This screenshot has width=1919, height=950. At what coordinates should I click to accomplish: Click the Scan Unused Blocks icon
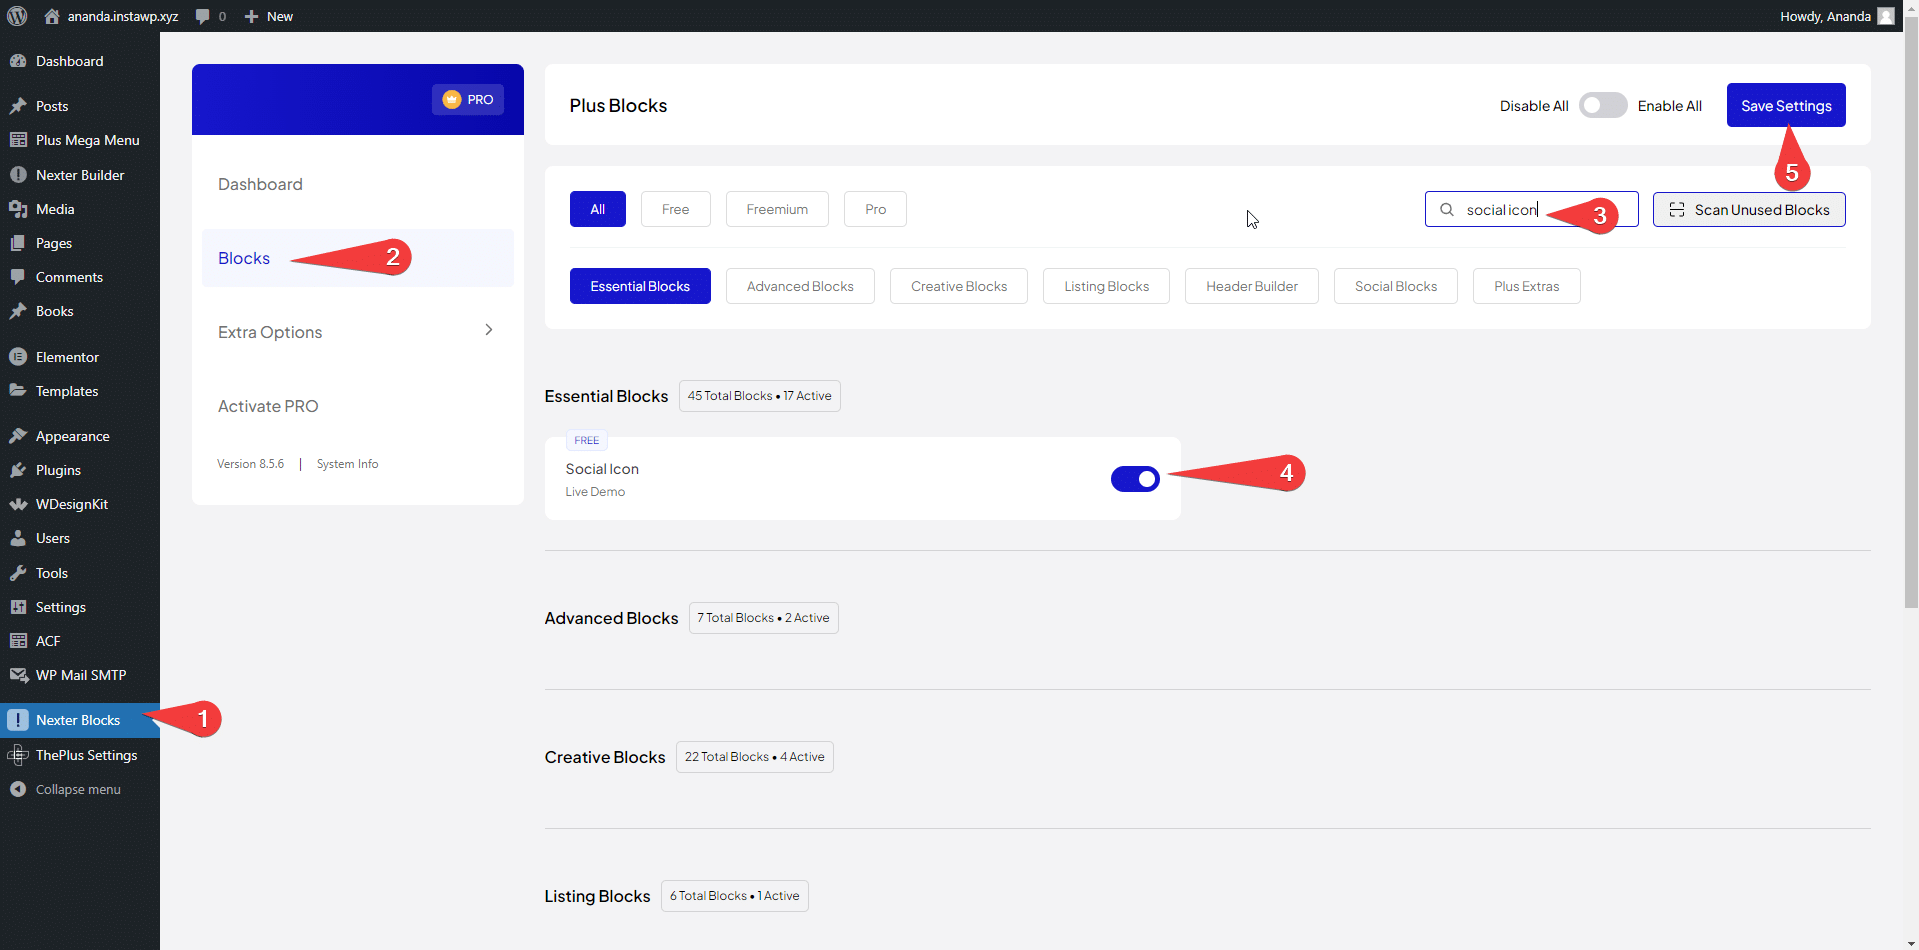(1678, 209)
